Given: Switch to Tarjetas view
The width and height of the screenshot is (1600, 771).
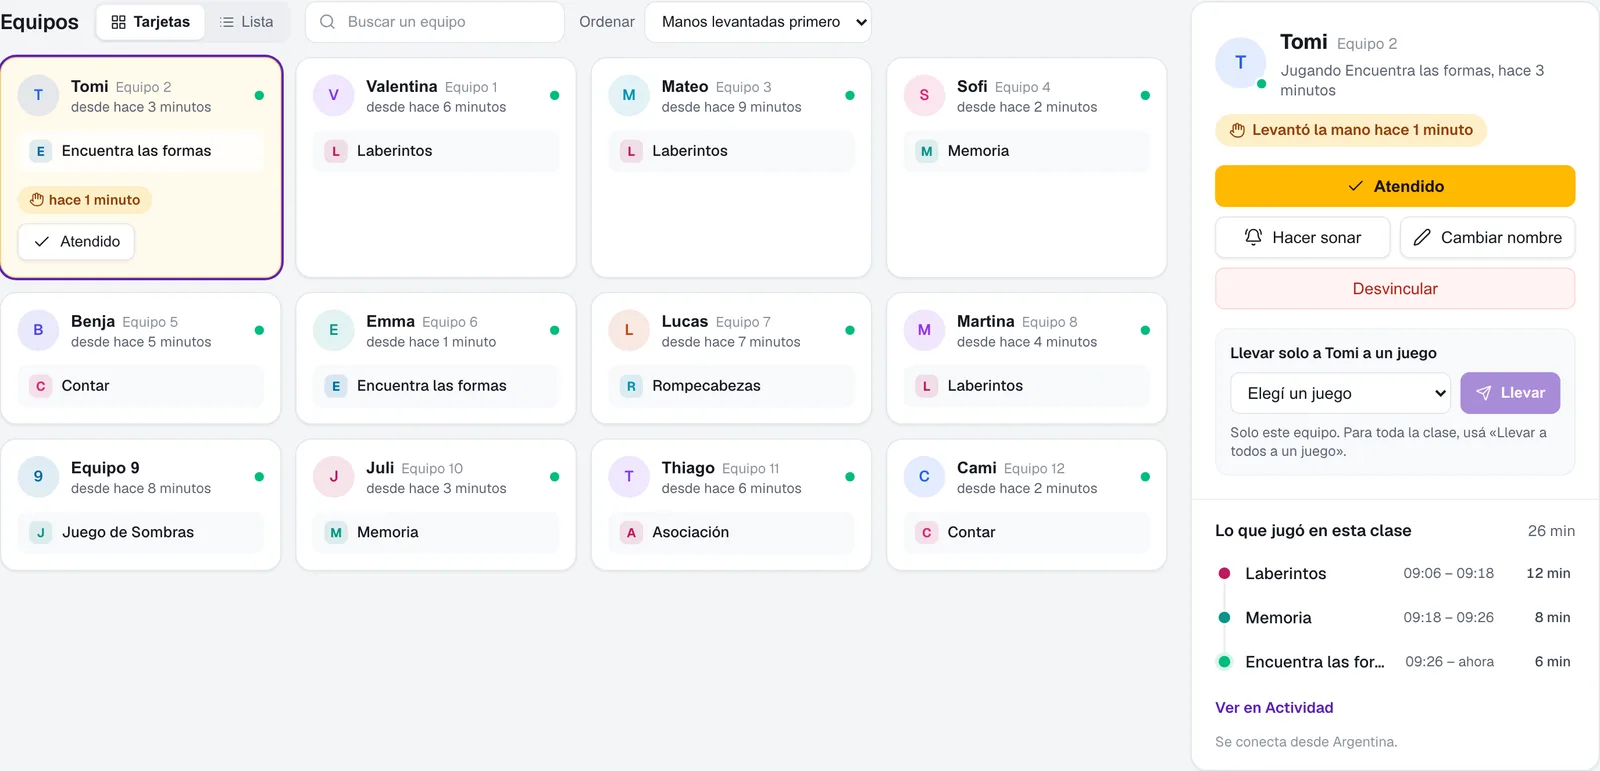Looking at the screenshot, I should click(150, 22).
